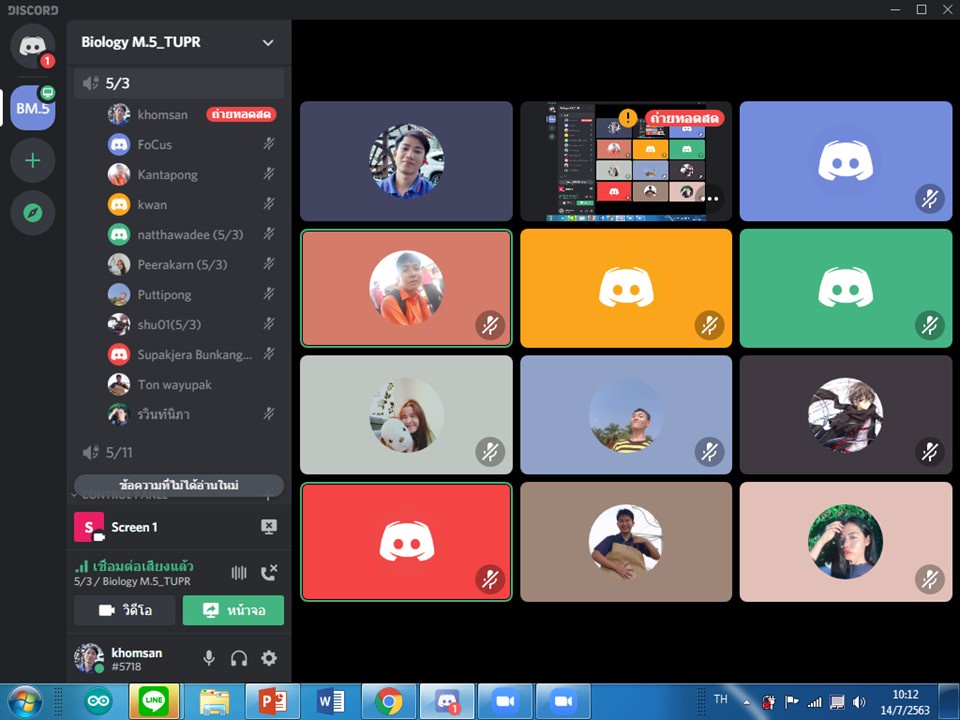
Task: Select FoCus in voice channel list
Action: [192, 144]
